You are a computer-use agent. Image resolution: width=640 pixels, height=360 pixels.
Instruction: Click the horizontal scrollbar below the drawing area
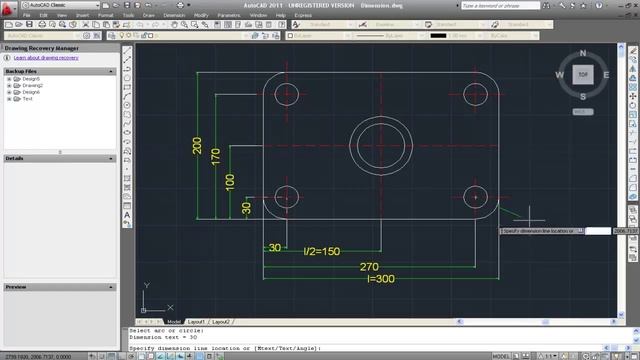[537, 322]
